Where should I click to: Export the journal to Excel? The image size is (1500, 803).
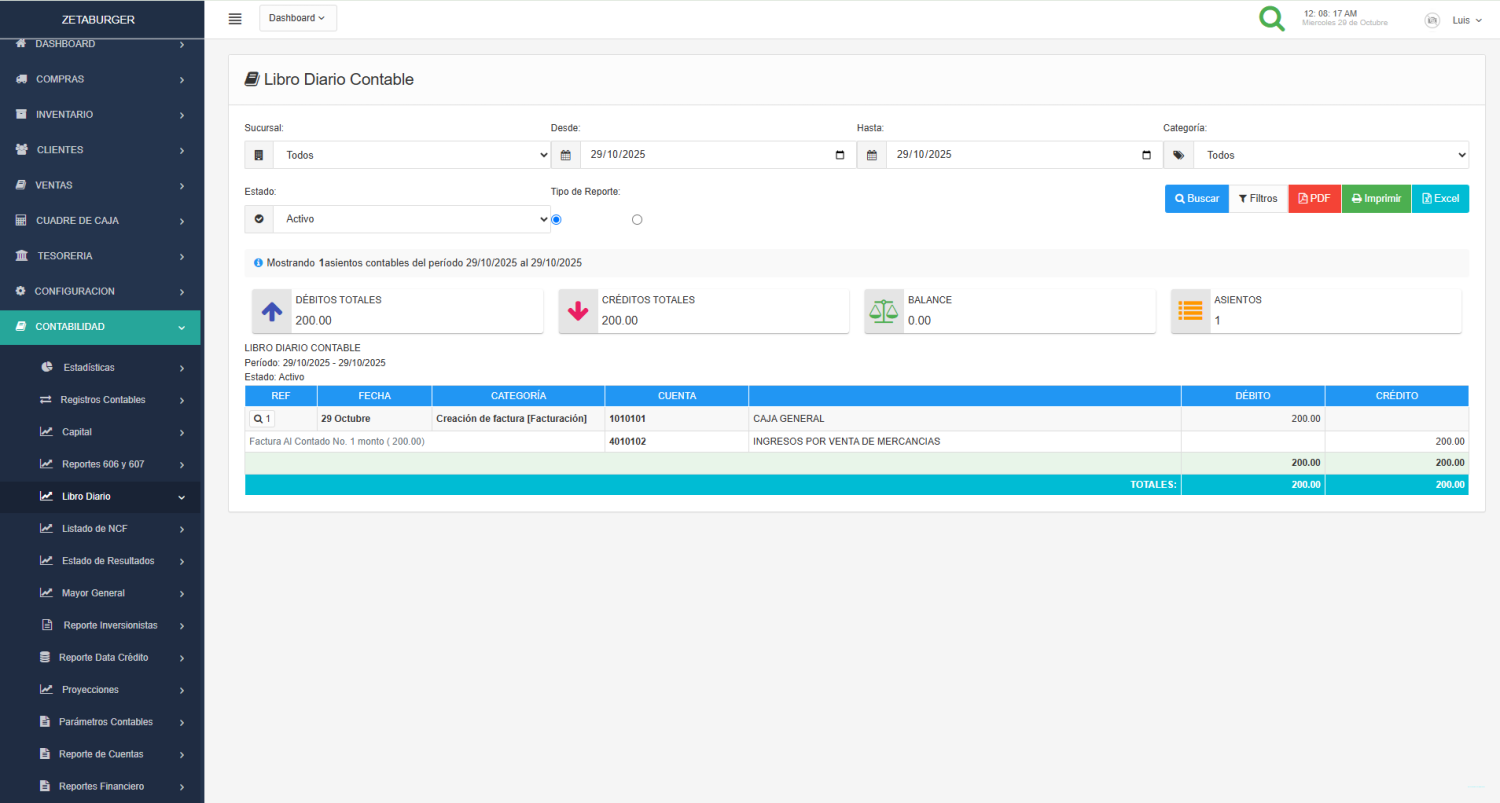coord(1440,199)
